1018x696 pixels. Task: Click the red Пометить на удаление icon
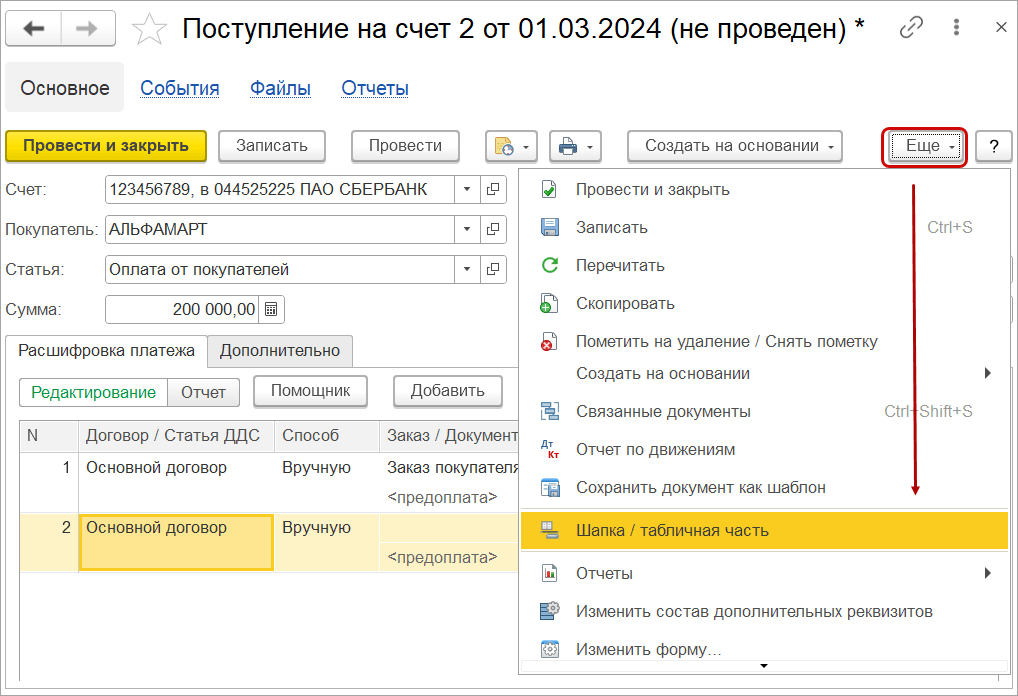coord(549,342)
